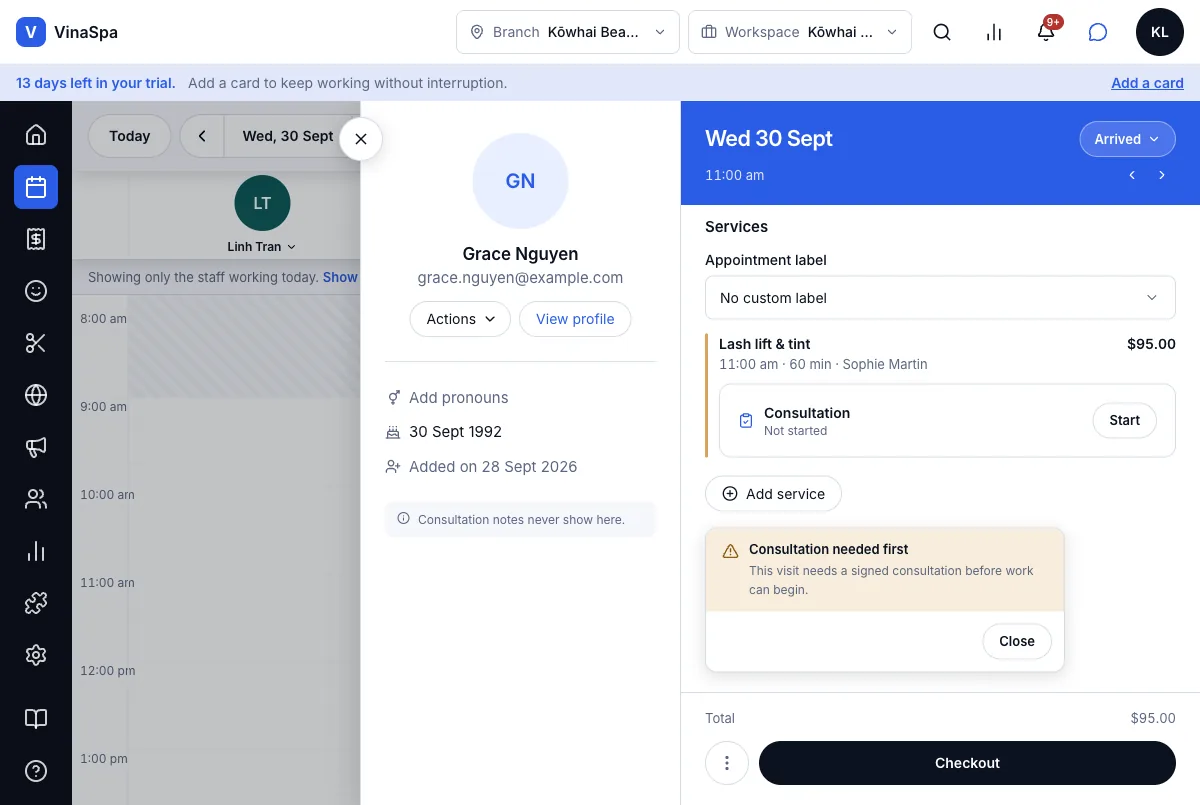Open the megaphone marketing icon in sidebar
The image size is (1200, 805).
click(36, 447)
